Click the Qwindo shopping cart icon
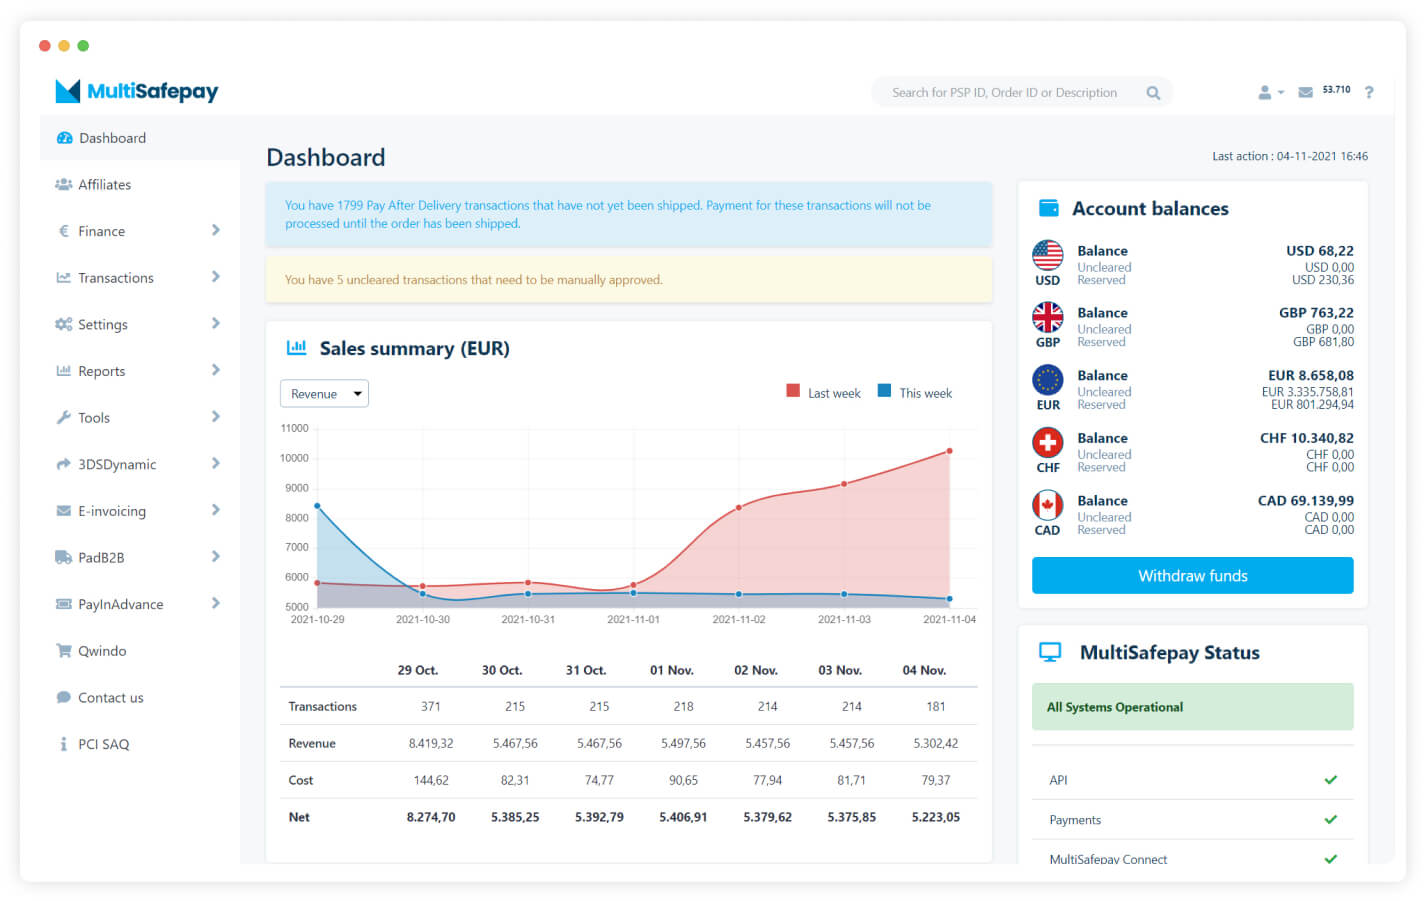 click(x=64, y=651)
